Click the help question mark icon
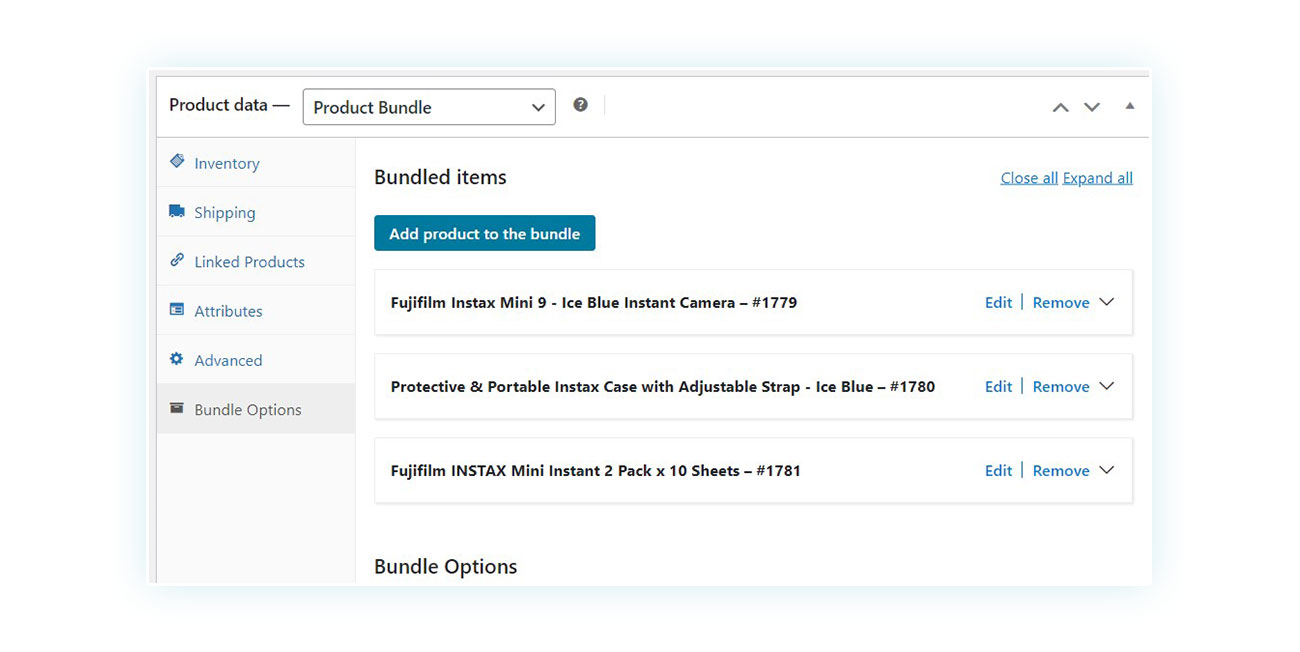The width and height of the screenshot is (1300, 652). coord(580,105)
